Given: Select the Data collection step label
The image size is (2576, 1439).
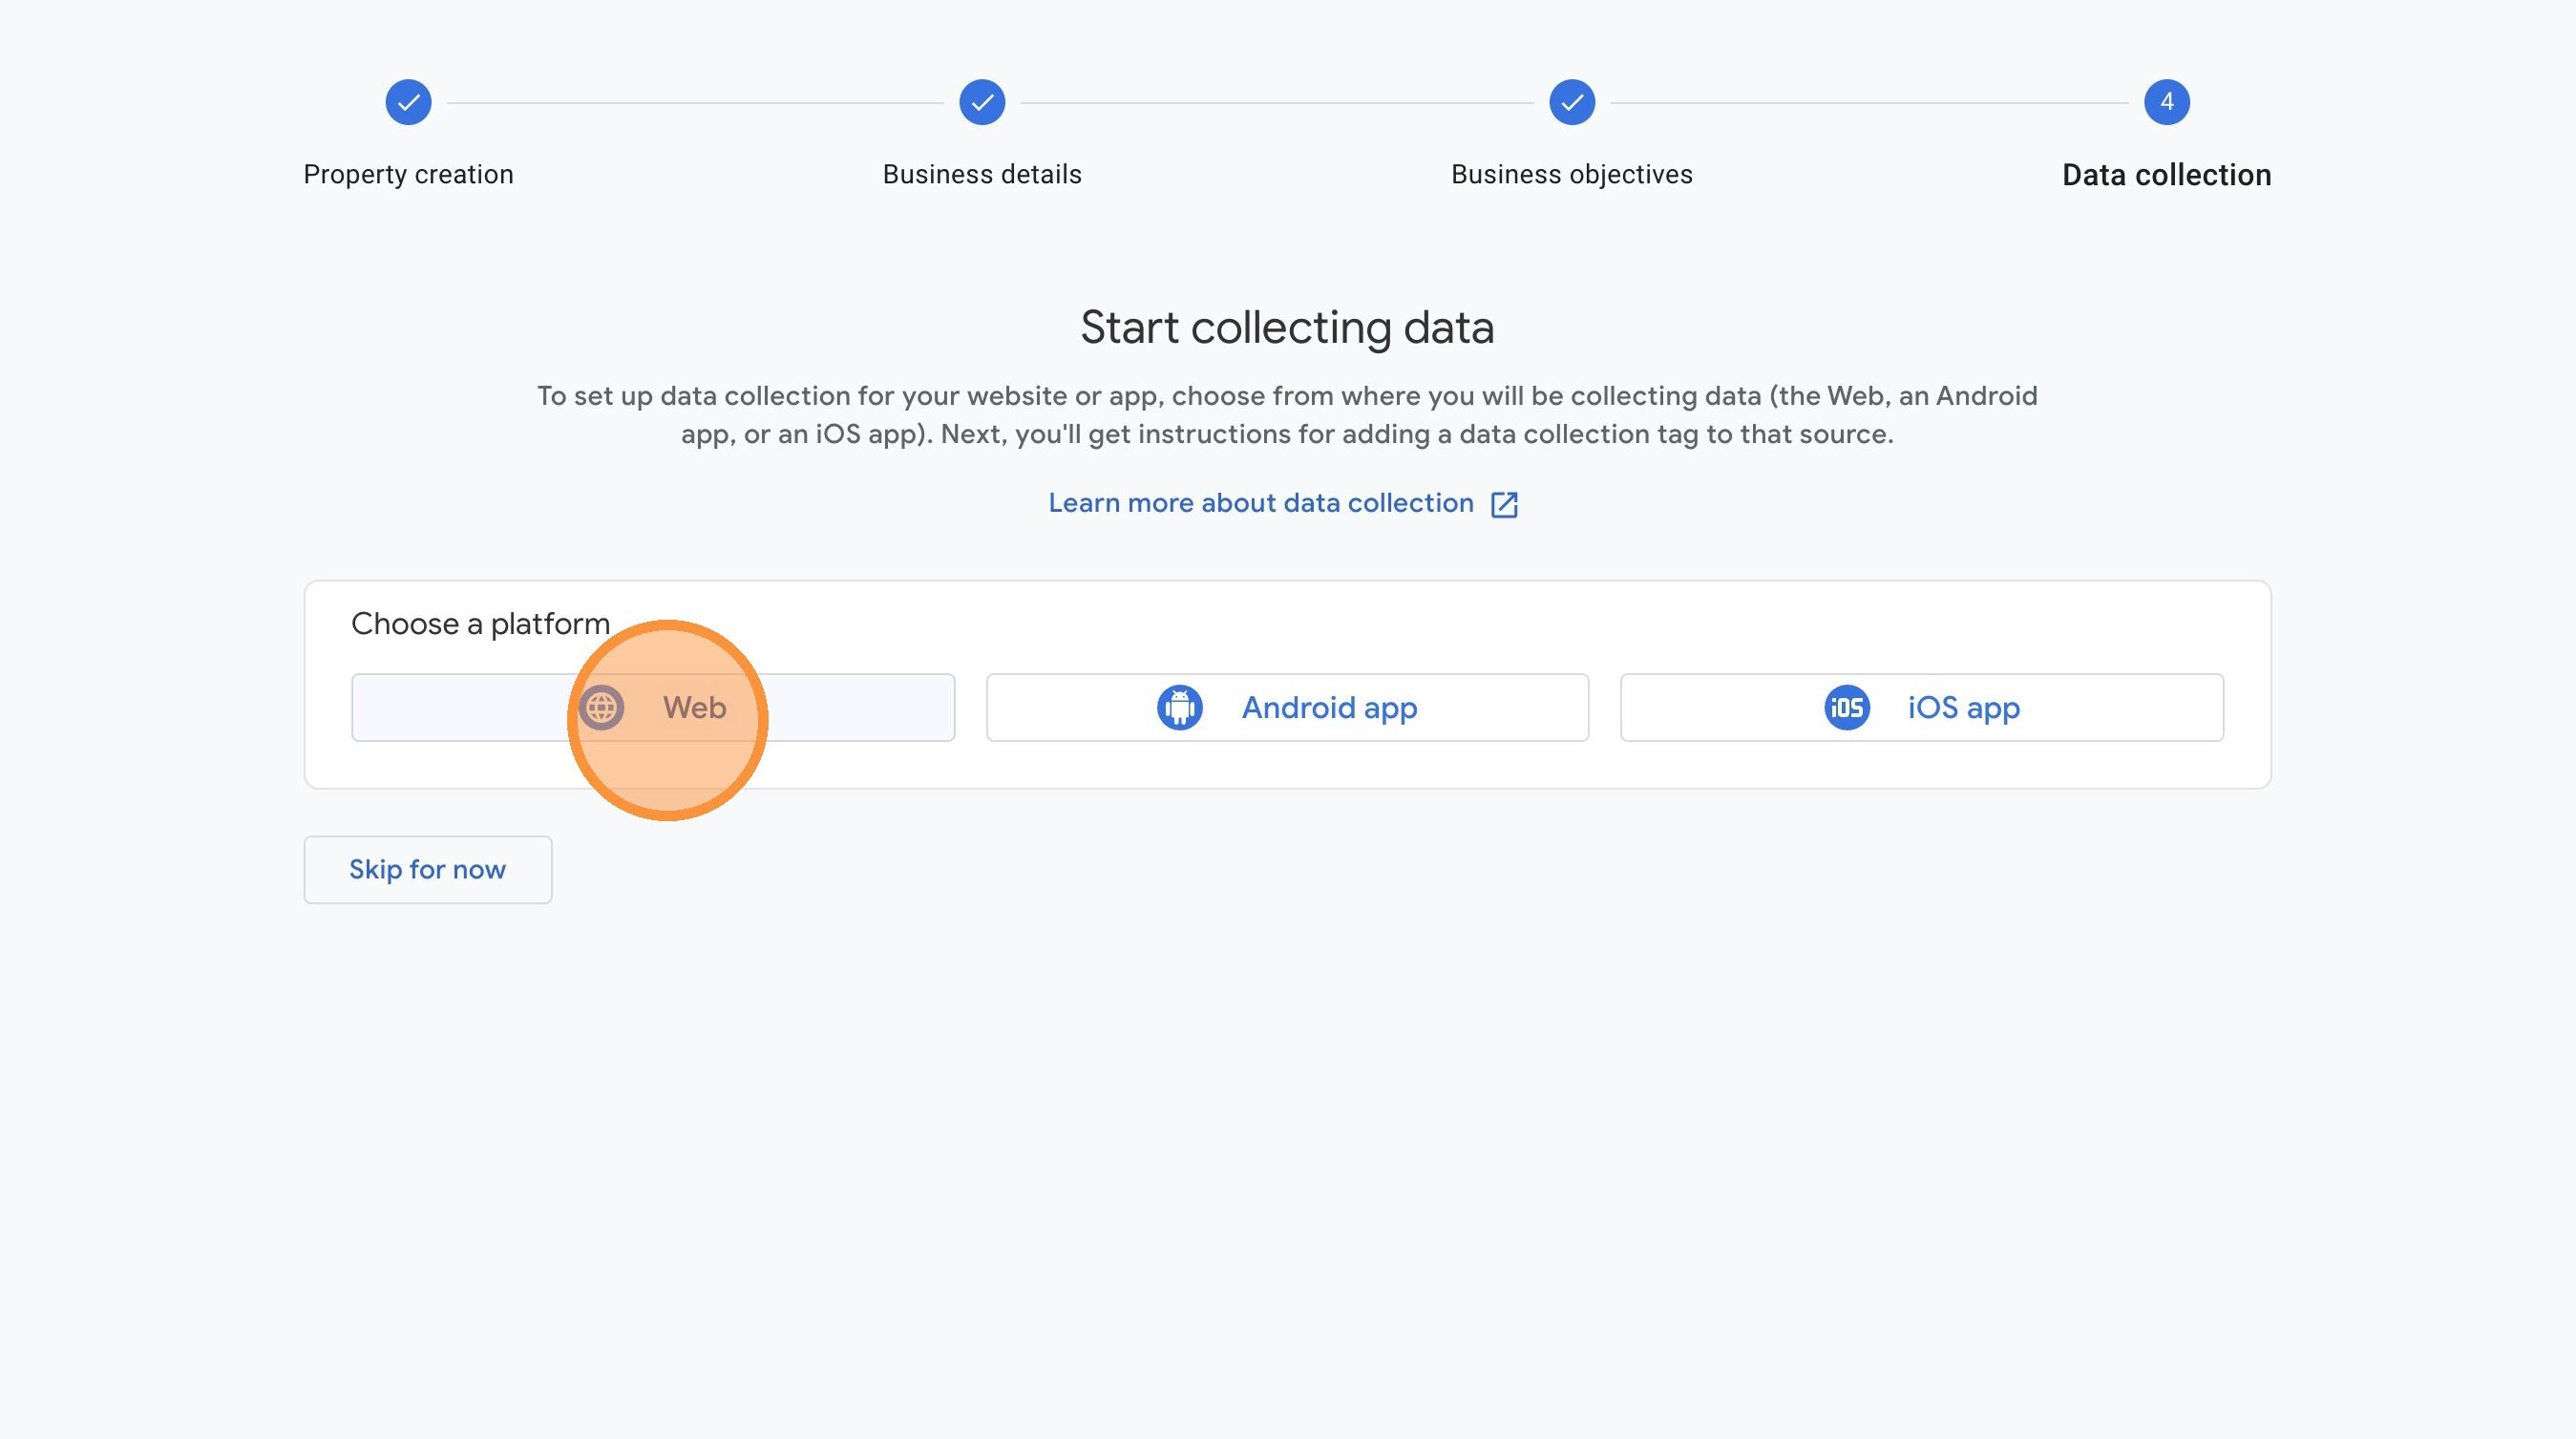Looking at the screenshot, I should [x=2166, y=174].
